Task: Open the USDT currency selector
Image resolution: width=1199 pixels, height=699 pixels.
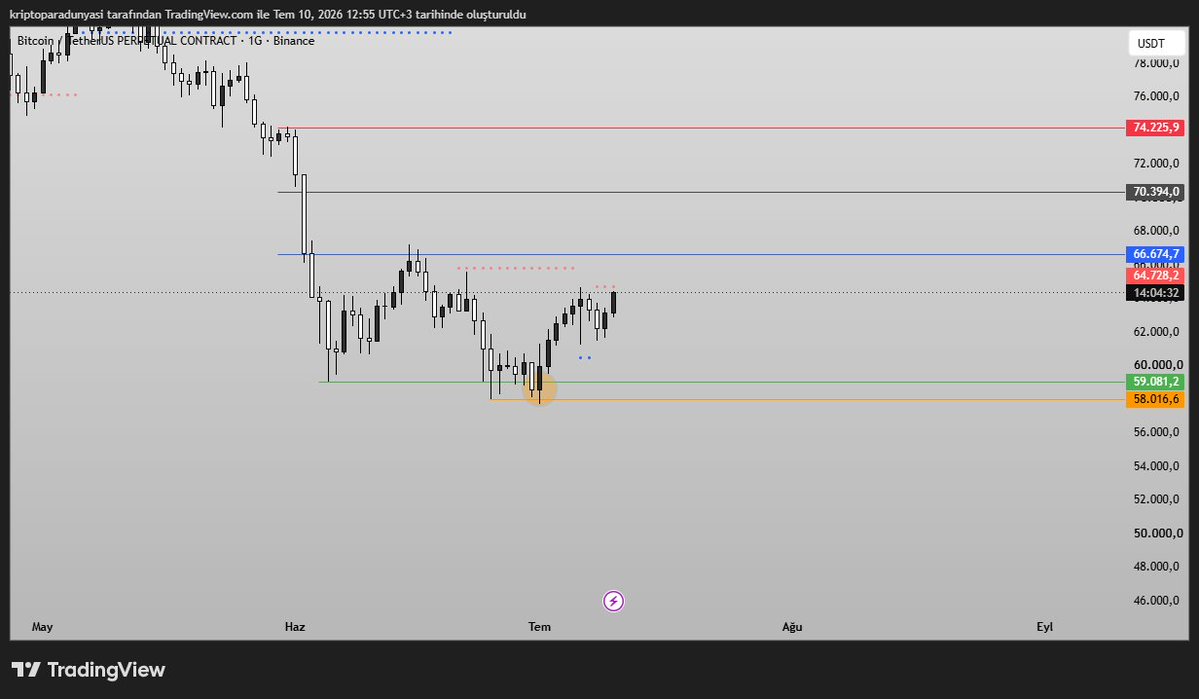Action: [1156, 44]
